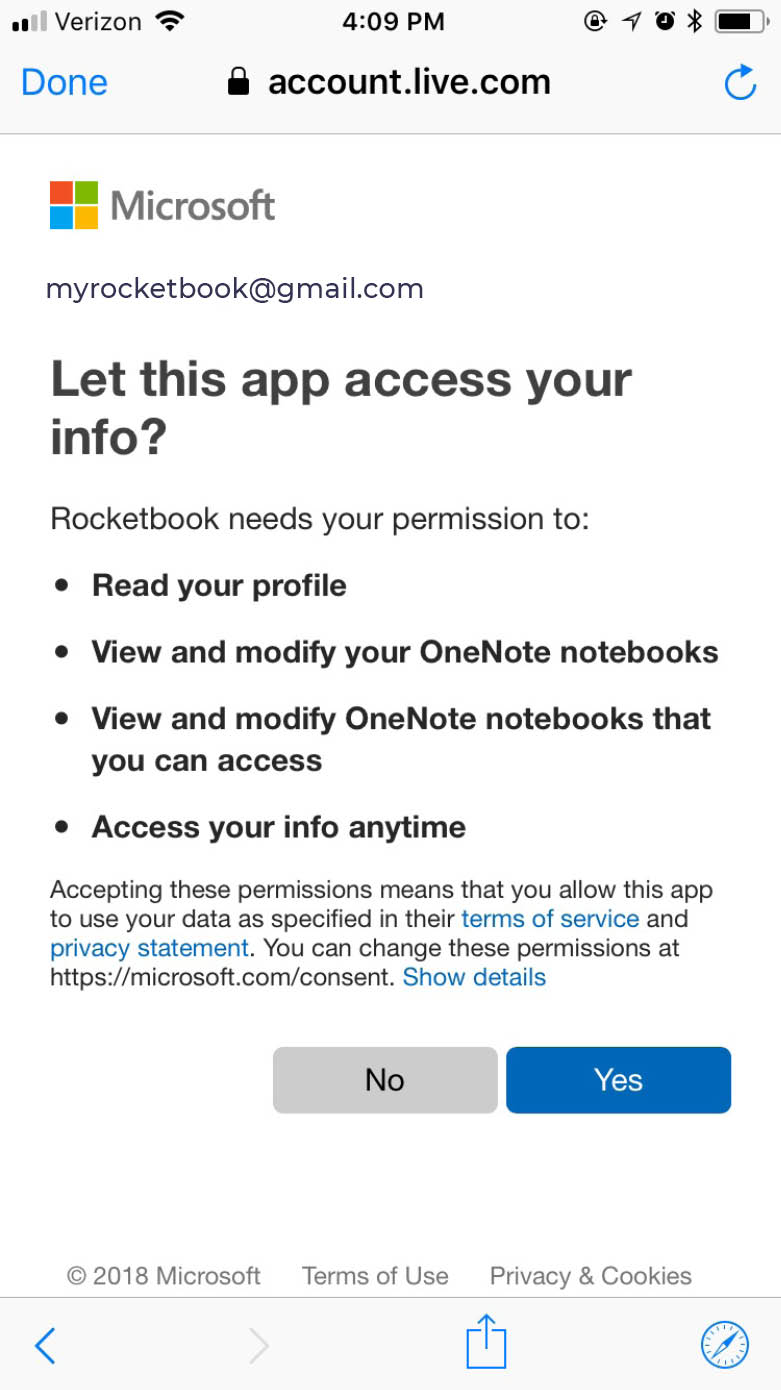The height and width of the screenshot is (1390, 781).
Task: Tap the browser forward arrow
Action: click(x=258, y=1345)
